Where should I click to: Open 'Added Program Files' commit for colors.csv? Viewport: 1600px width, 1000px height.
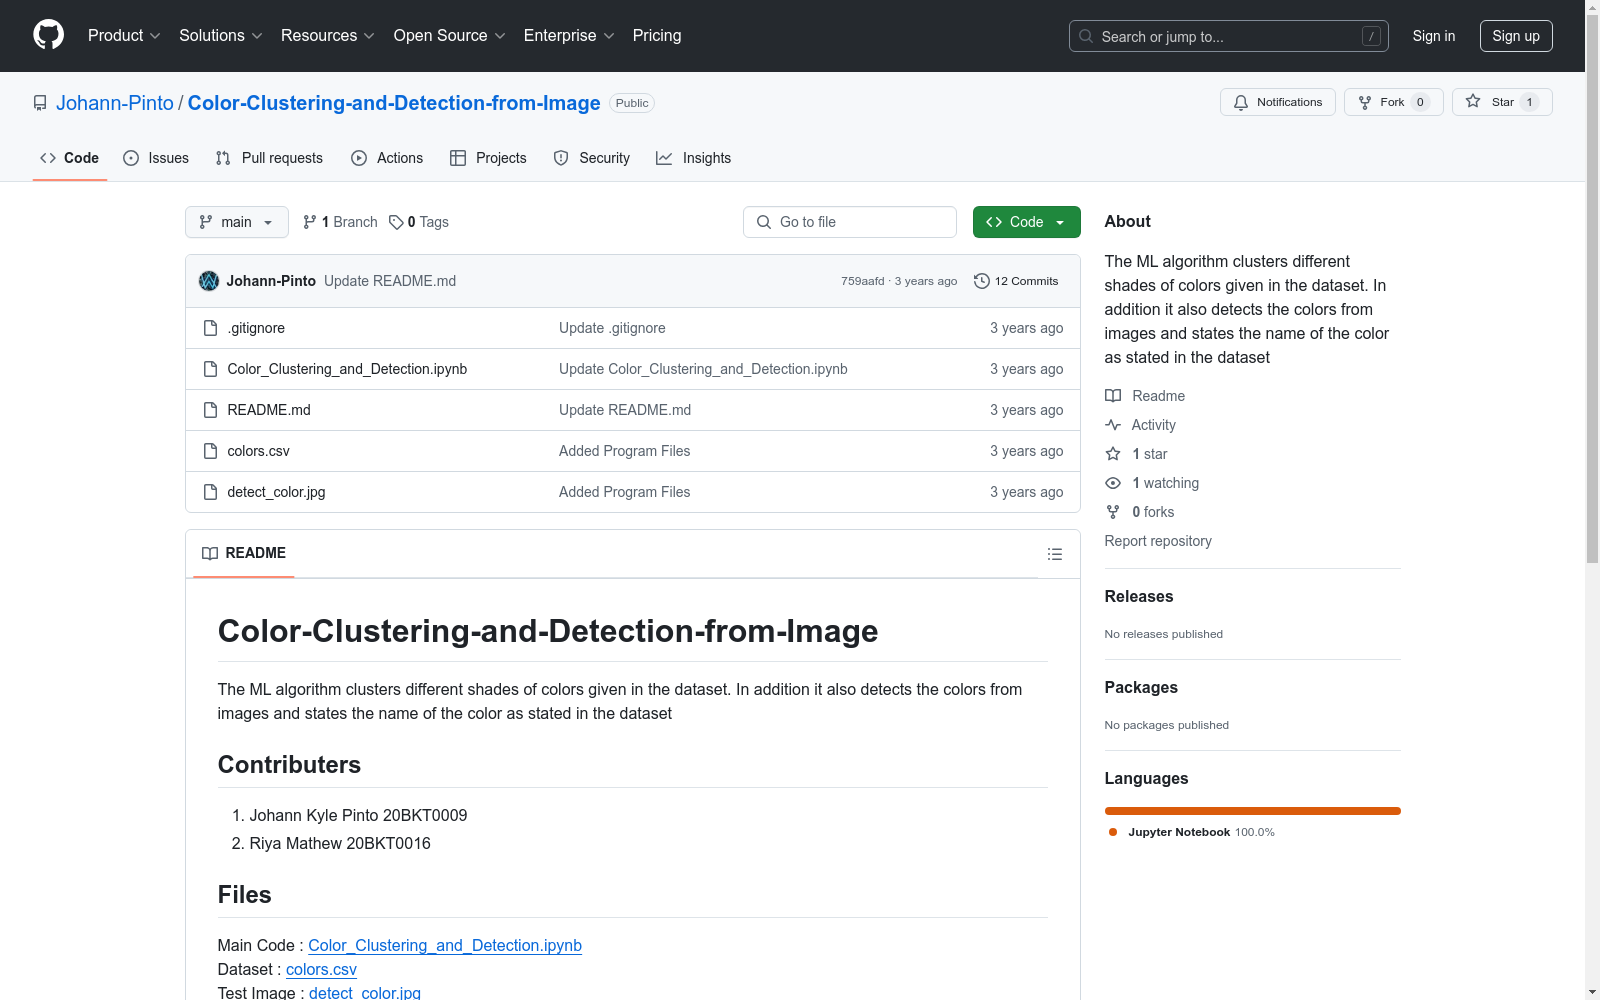pyautogui.click(x=624, y=451)
